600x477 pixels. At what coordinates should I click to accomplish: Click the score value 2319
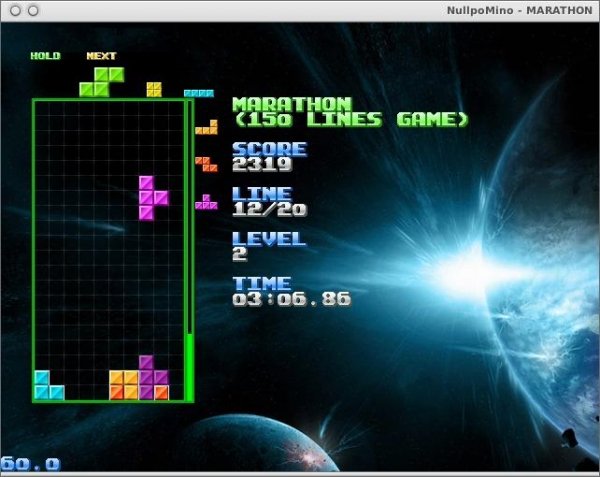pyautogui.click(x=262, y=164)
